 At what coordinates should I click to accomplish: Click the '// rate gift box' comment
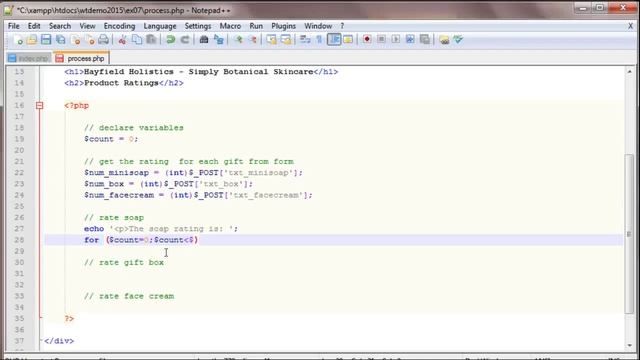pyautogui.click(x=124, y=262)
